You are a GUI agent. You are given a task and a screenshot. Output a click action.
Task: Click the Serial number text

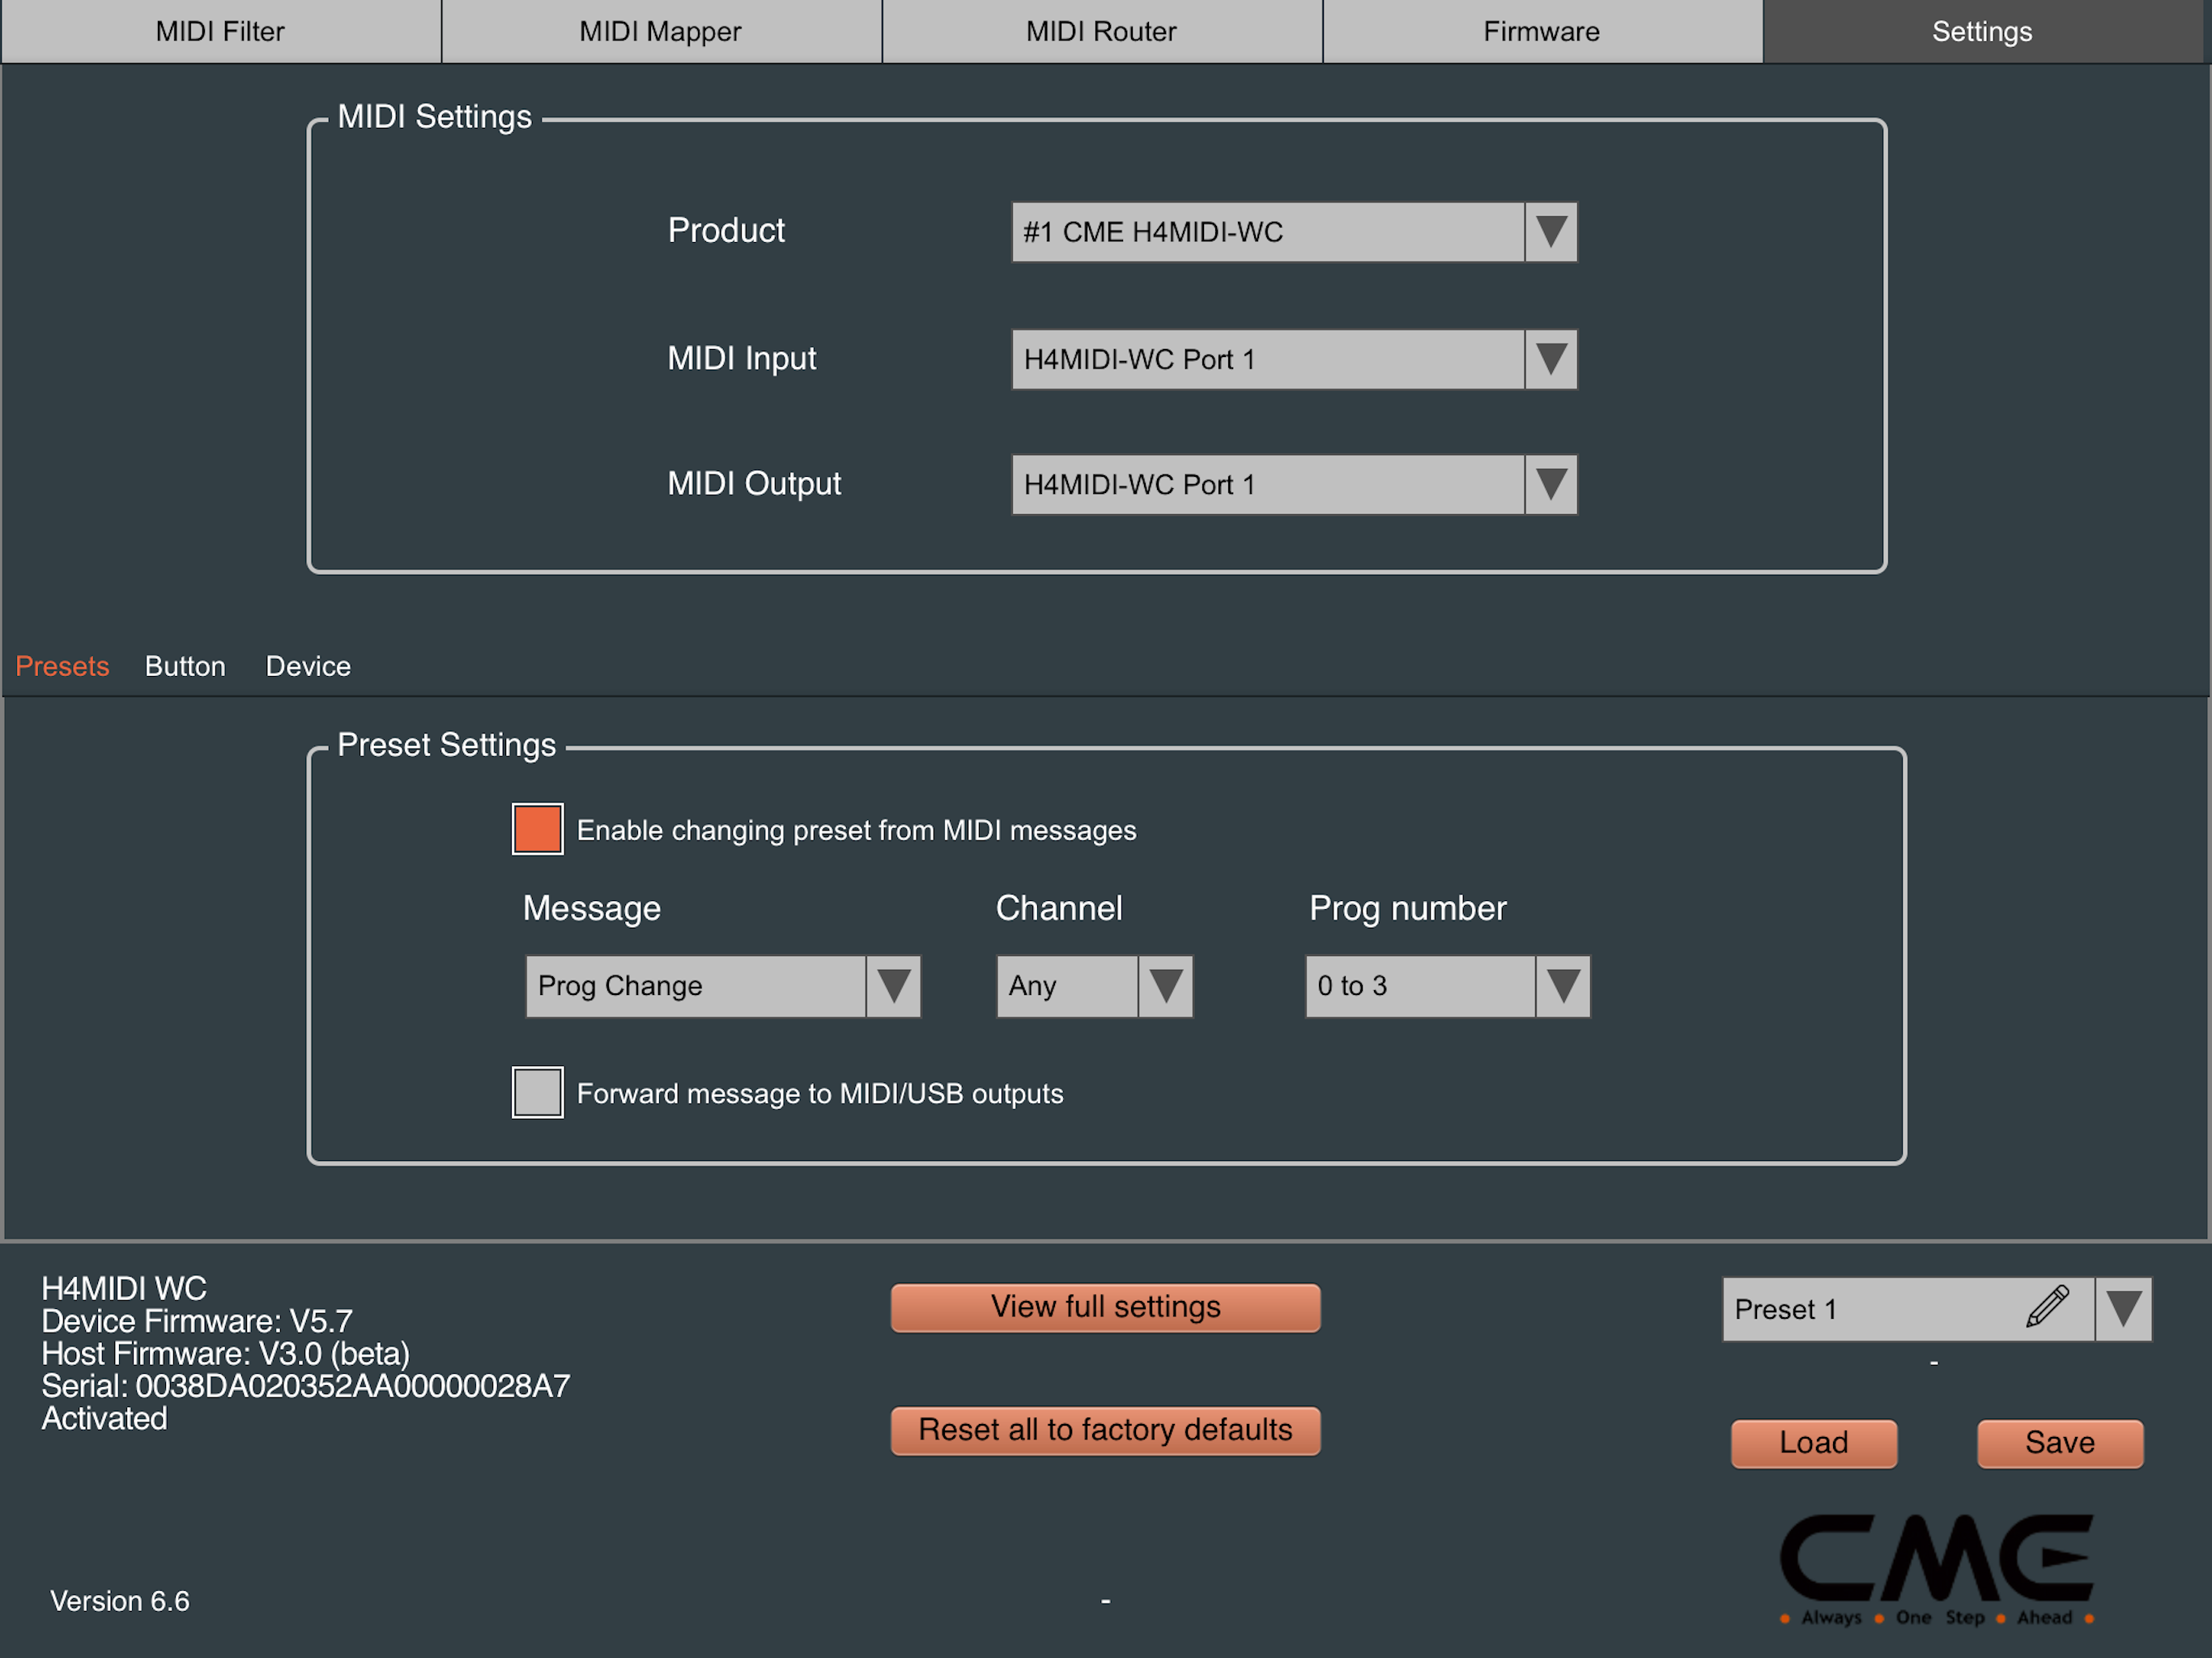305,1386
